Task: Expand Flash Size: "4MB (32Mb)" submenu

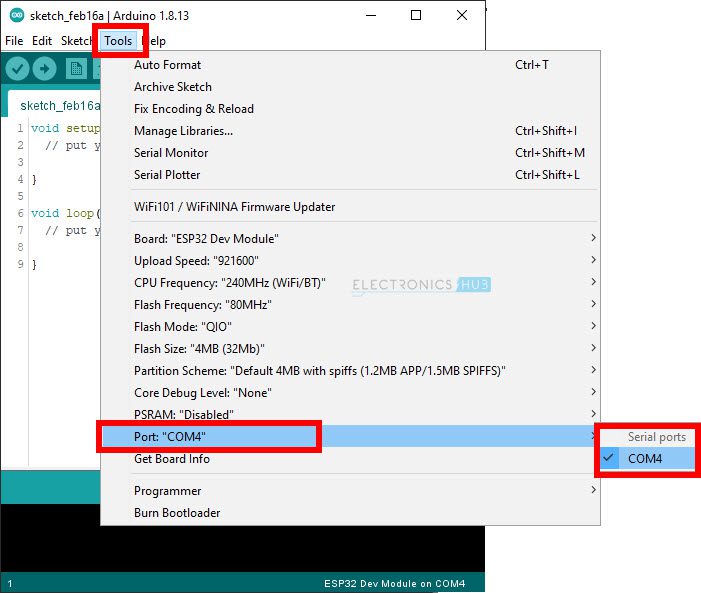Action: pyautogui.click(x=350, y=348)
